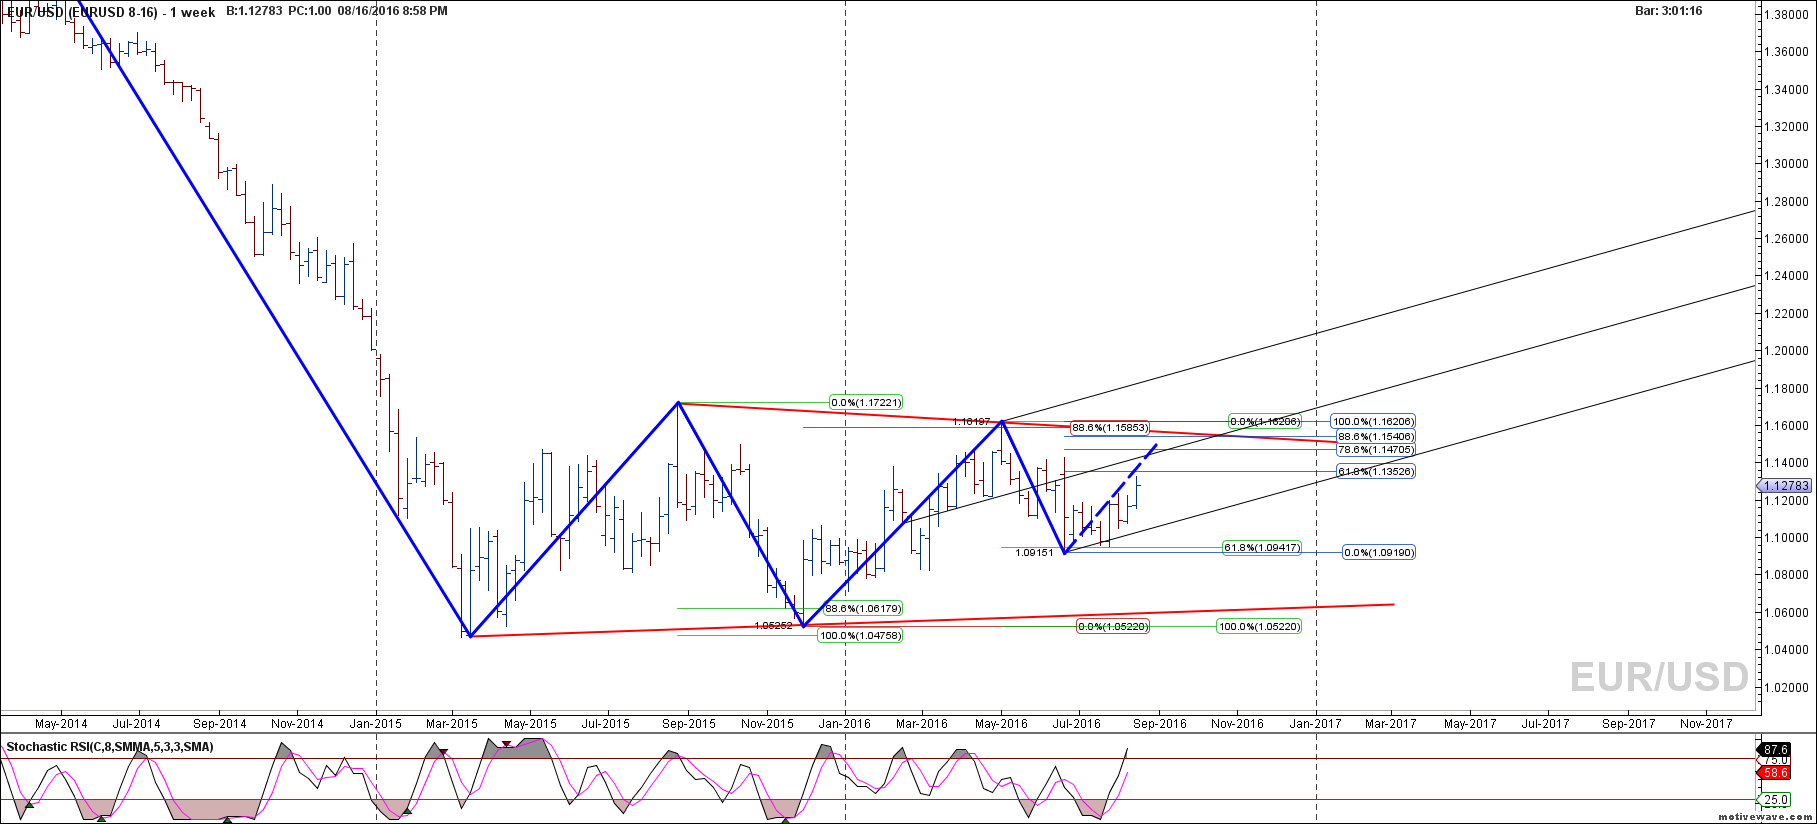This screenshot has height=824, width=1817.
Task: Click the Sep-2016 date on time axis
Action: click(1160, 723)
